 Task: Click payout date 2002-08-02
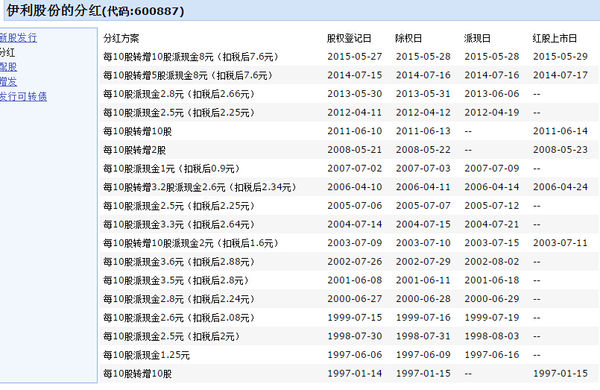coord(492,262)
